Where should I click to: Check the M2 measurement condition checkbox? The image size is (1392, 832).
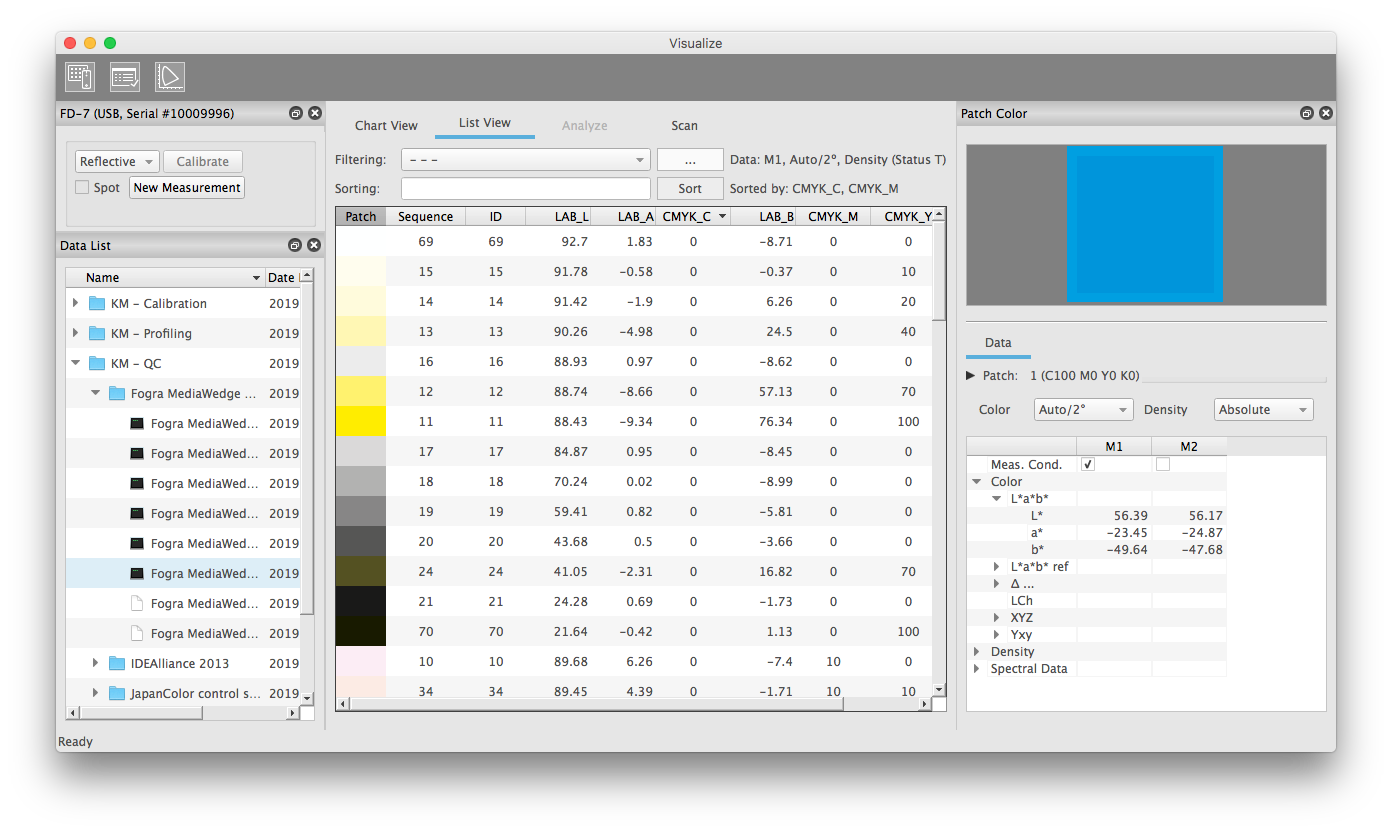(x=1163, y=465)
